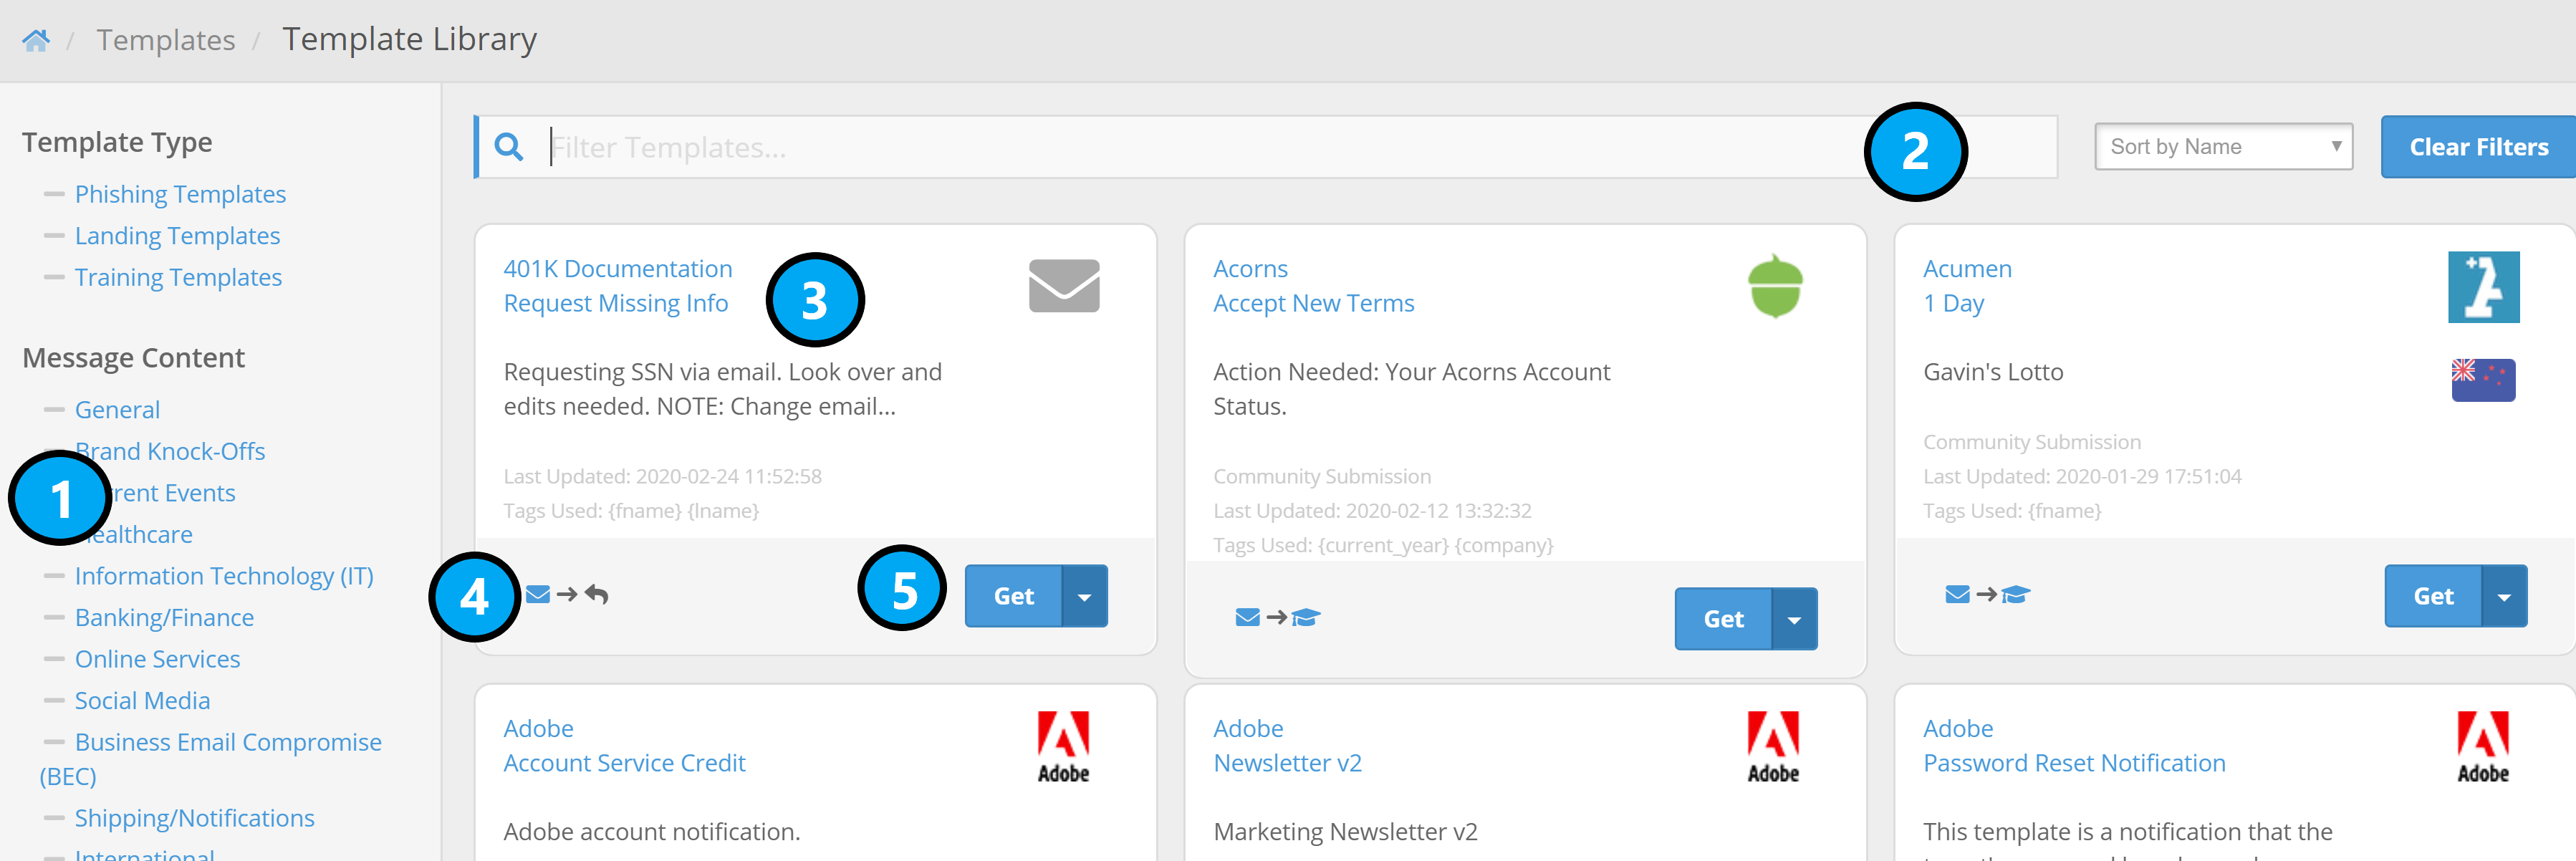Filter by Information Technology (IT) category
Screen dimensions: 2576x861
[x=224, y=576]
